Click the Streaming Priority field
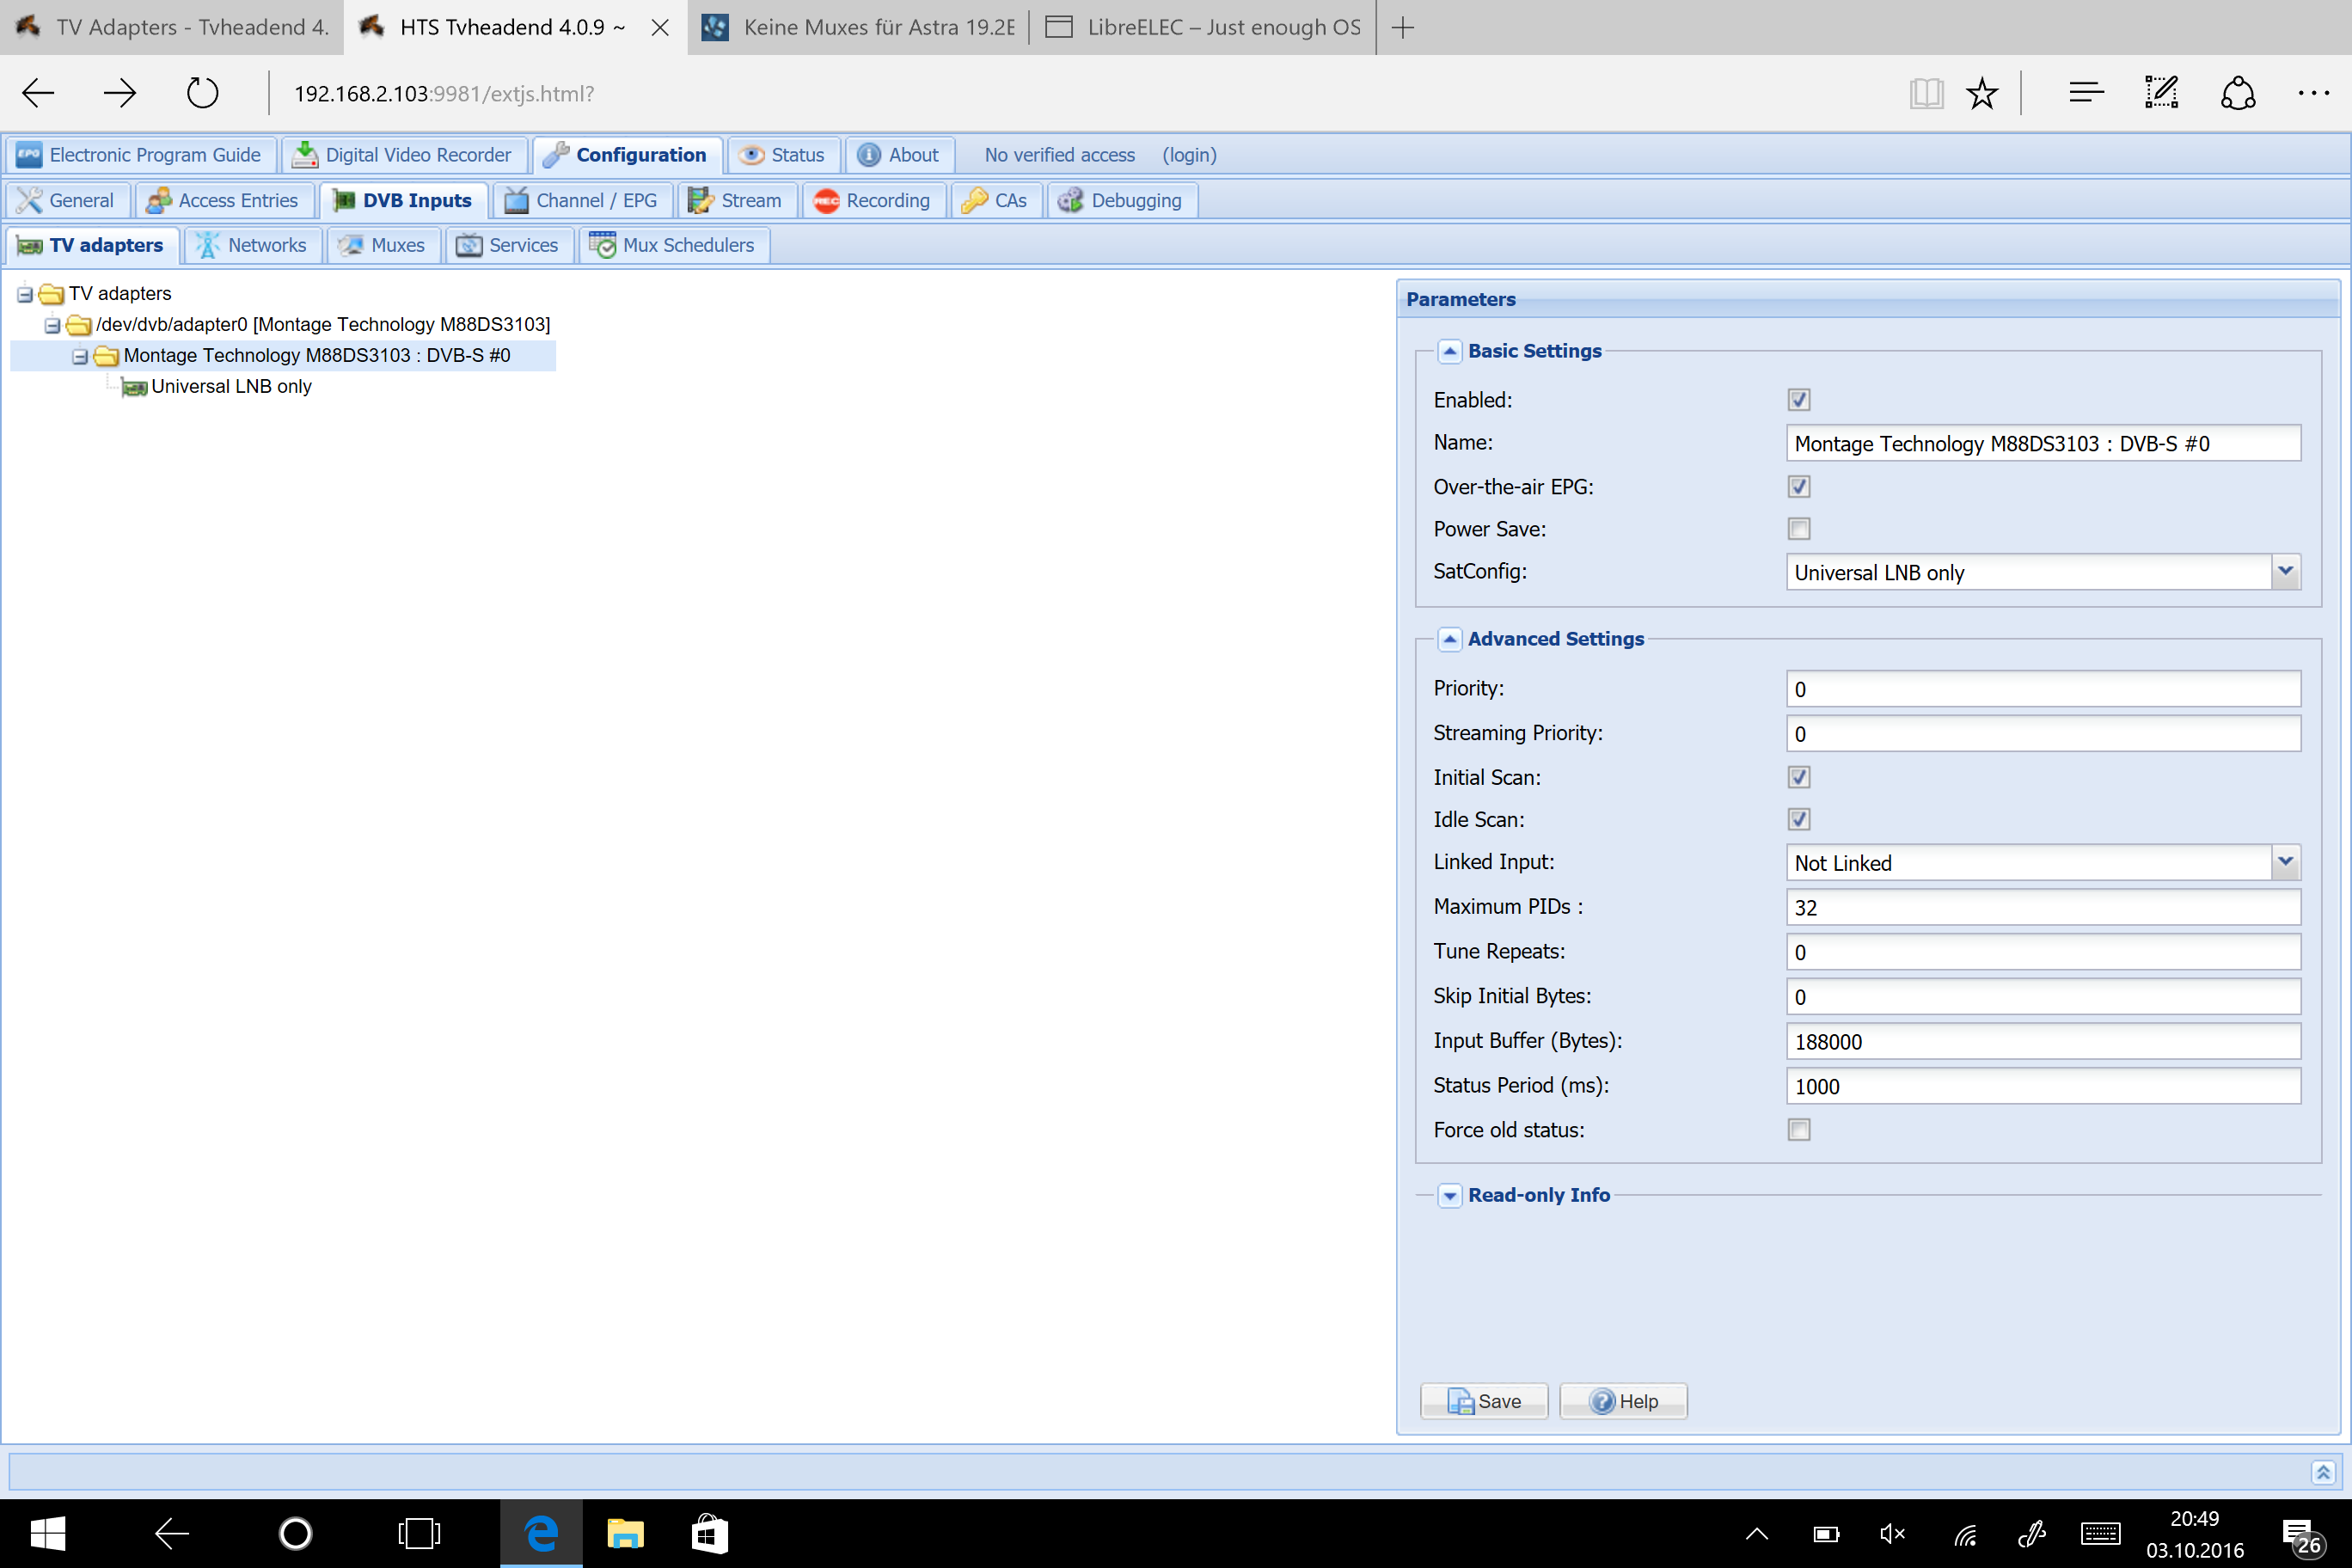The height and width of the screenshot is (1568, 2352). click(x=2043, y=734)
